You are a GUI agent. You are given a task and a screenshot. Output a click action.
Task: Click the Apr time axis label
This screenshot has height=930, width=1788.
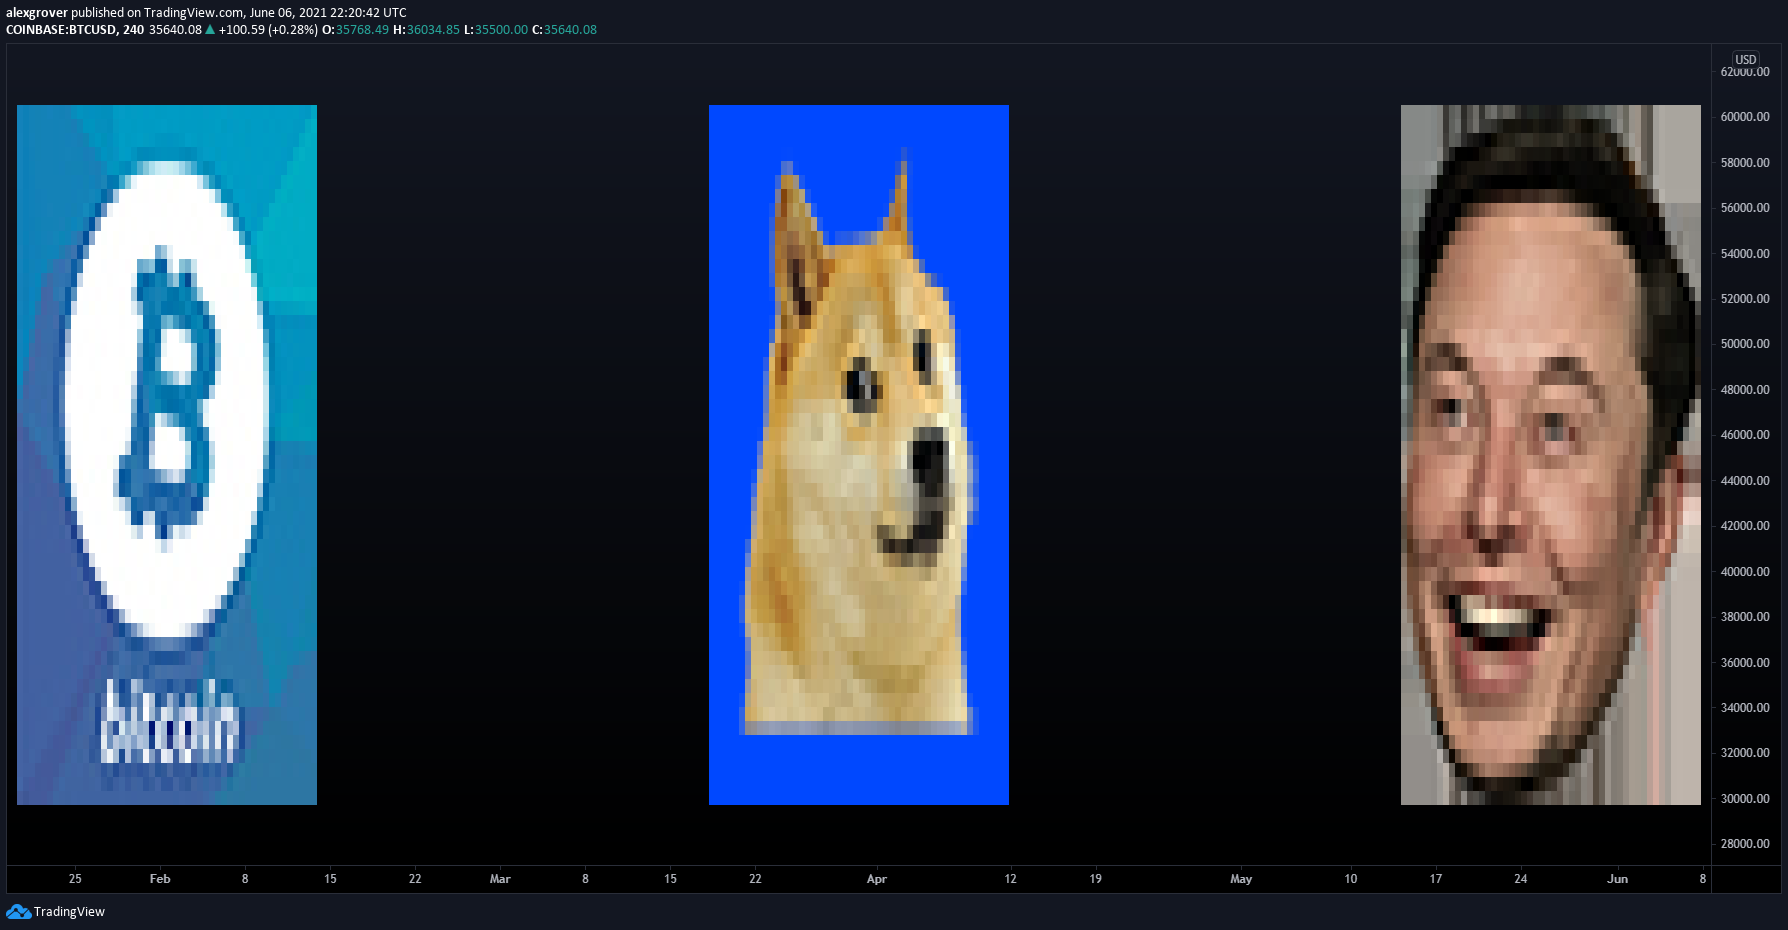pos(877,879)
